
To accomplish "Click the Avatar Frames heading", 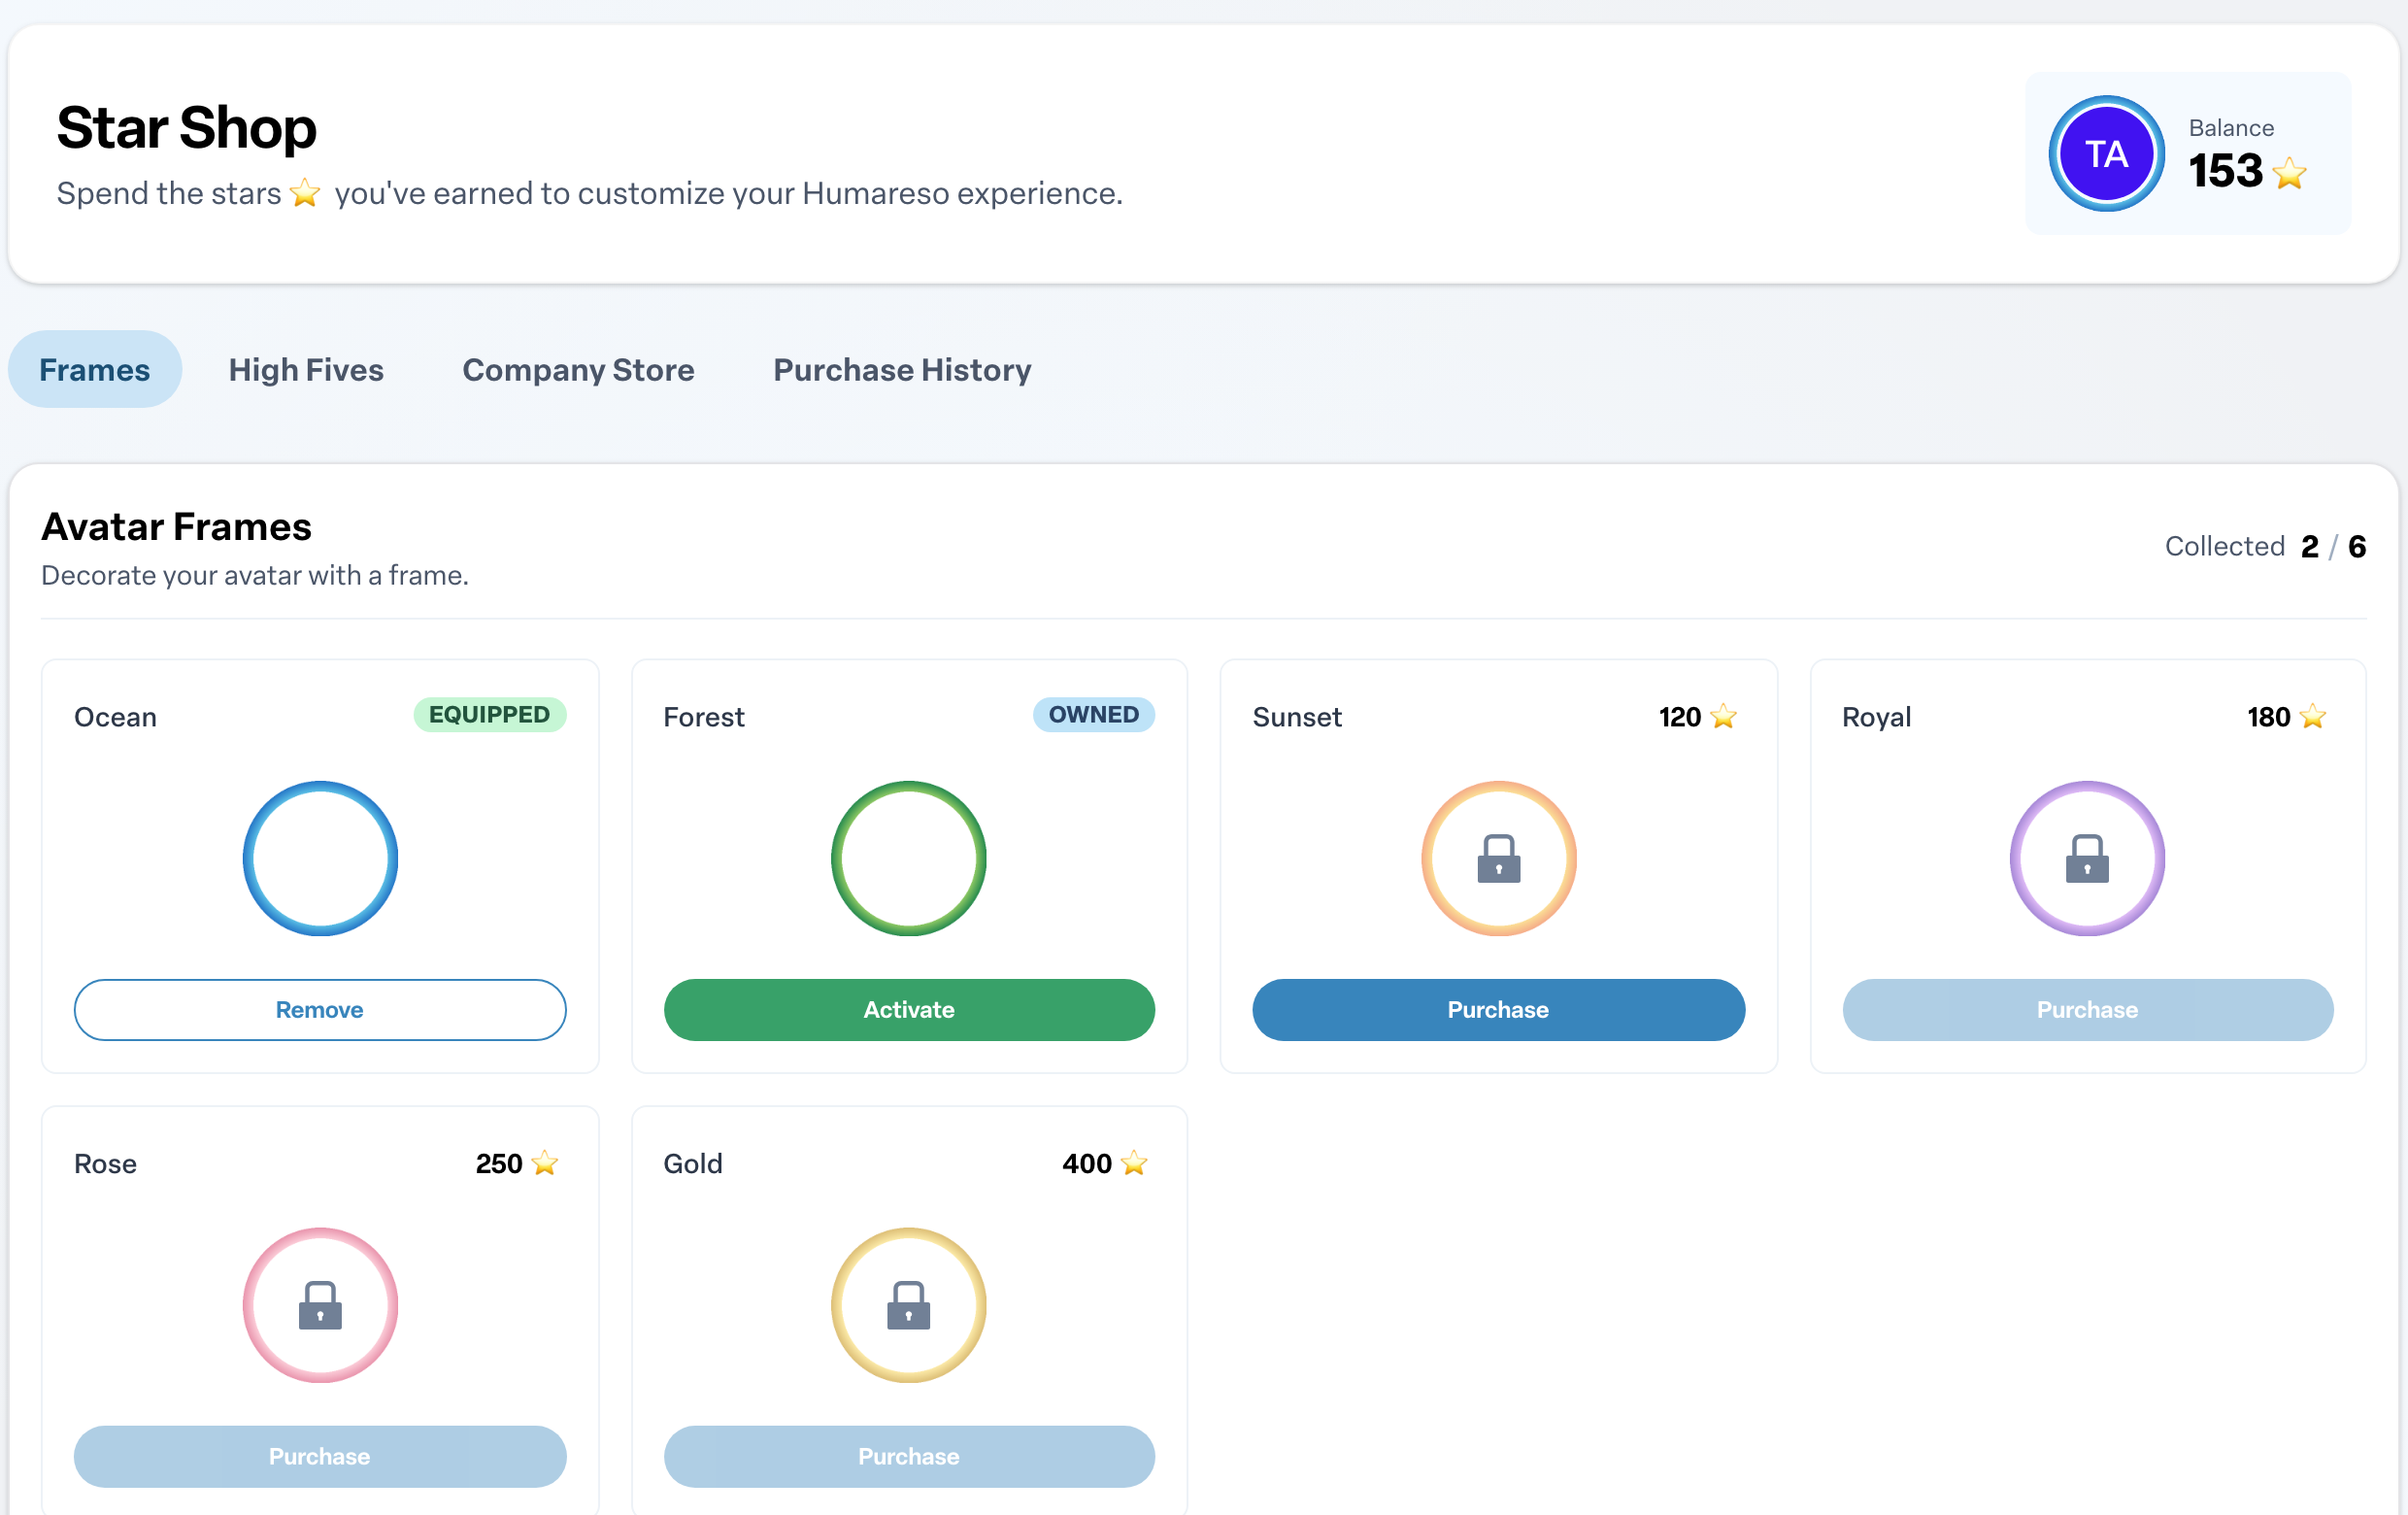I will pyautogui.click(x=177, y=526).
